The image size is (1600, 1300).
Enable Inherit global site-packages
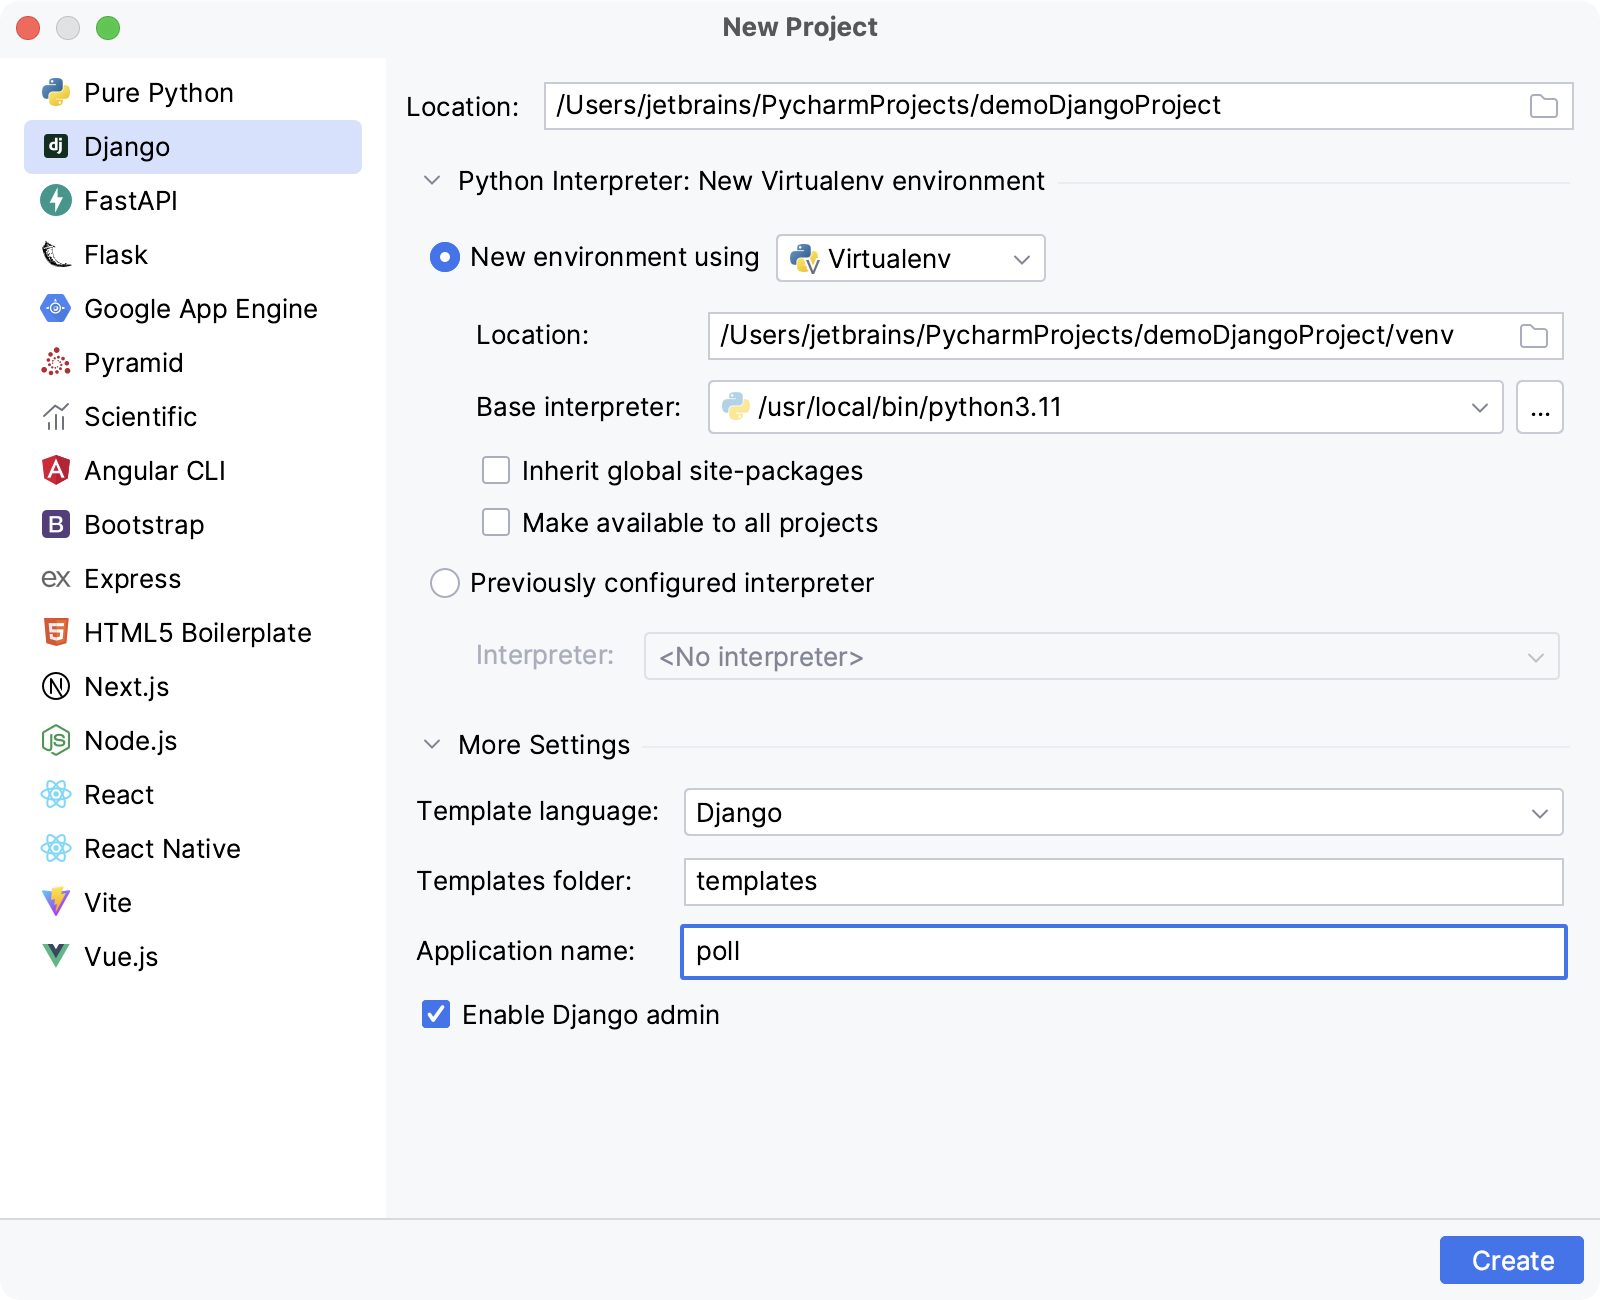tap(495, 470)
